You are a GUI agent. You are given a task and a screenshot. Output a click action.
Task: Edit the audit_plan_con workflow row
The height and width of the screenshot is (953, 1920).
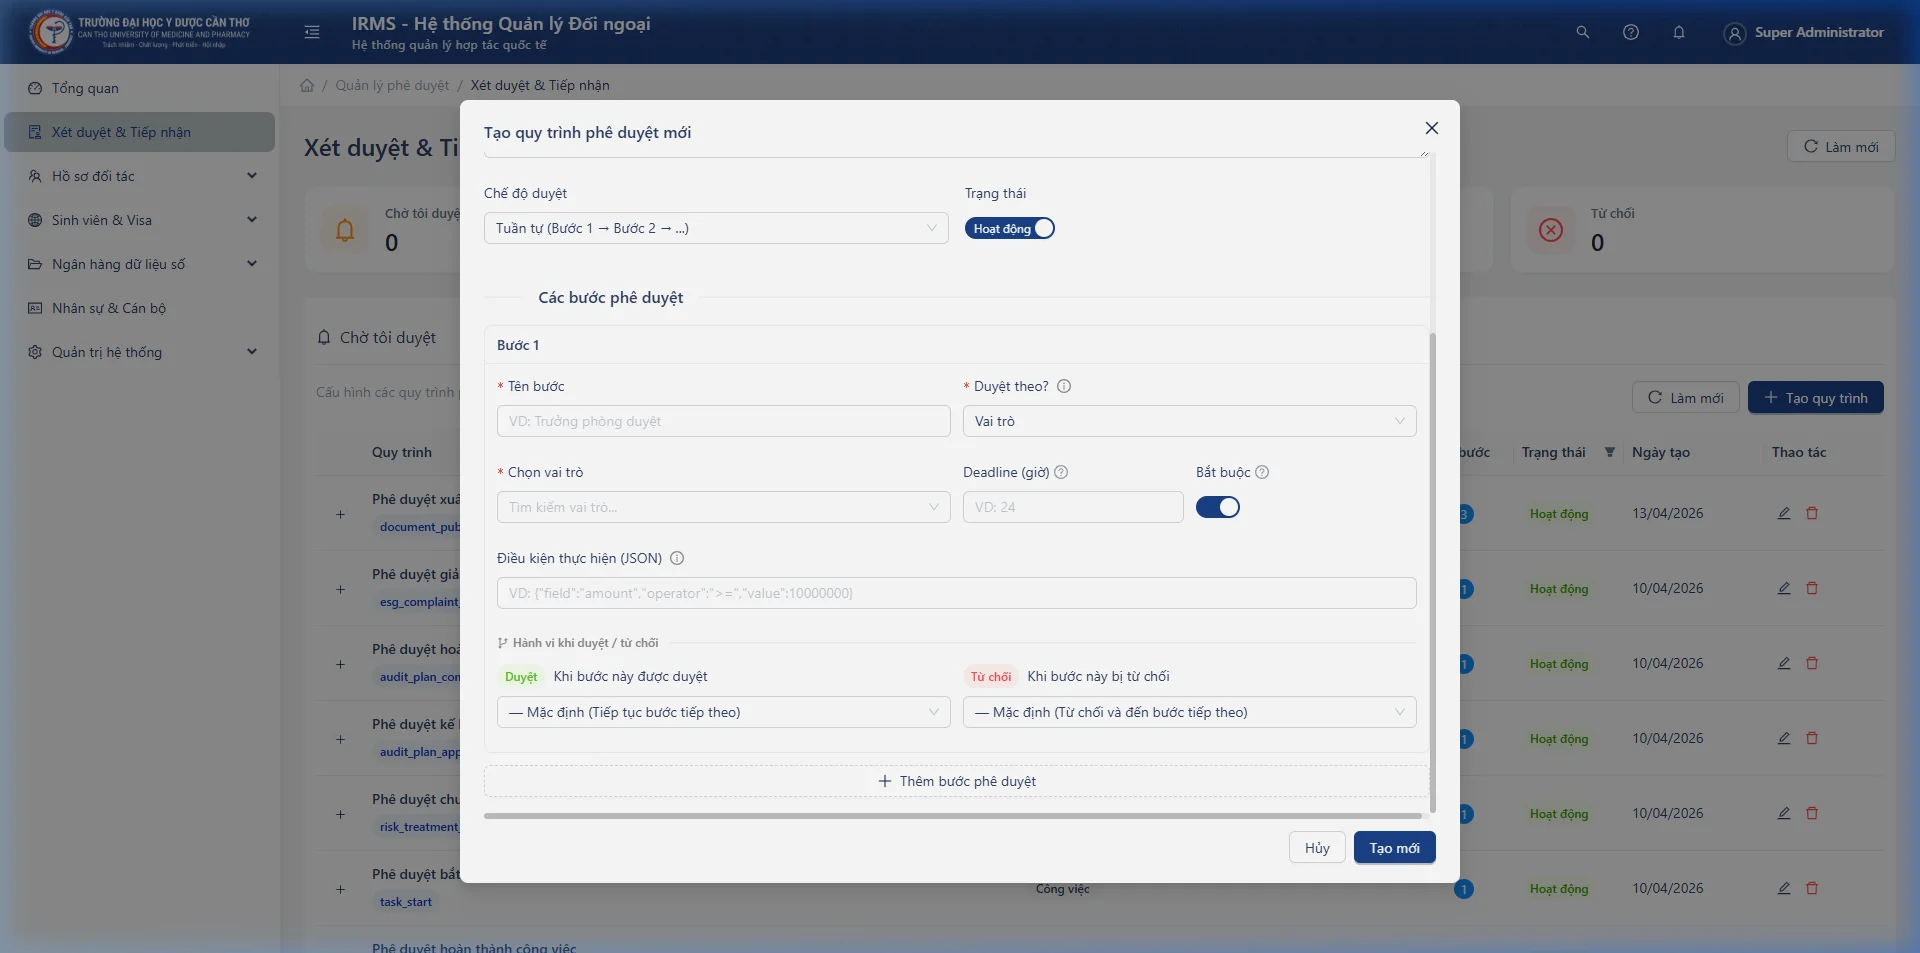1784,663
